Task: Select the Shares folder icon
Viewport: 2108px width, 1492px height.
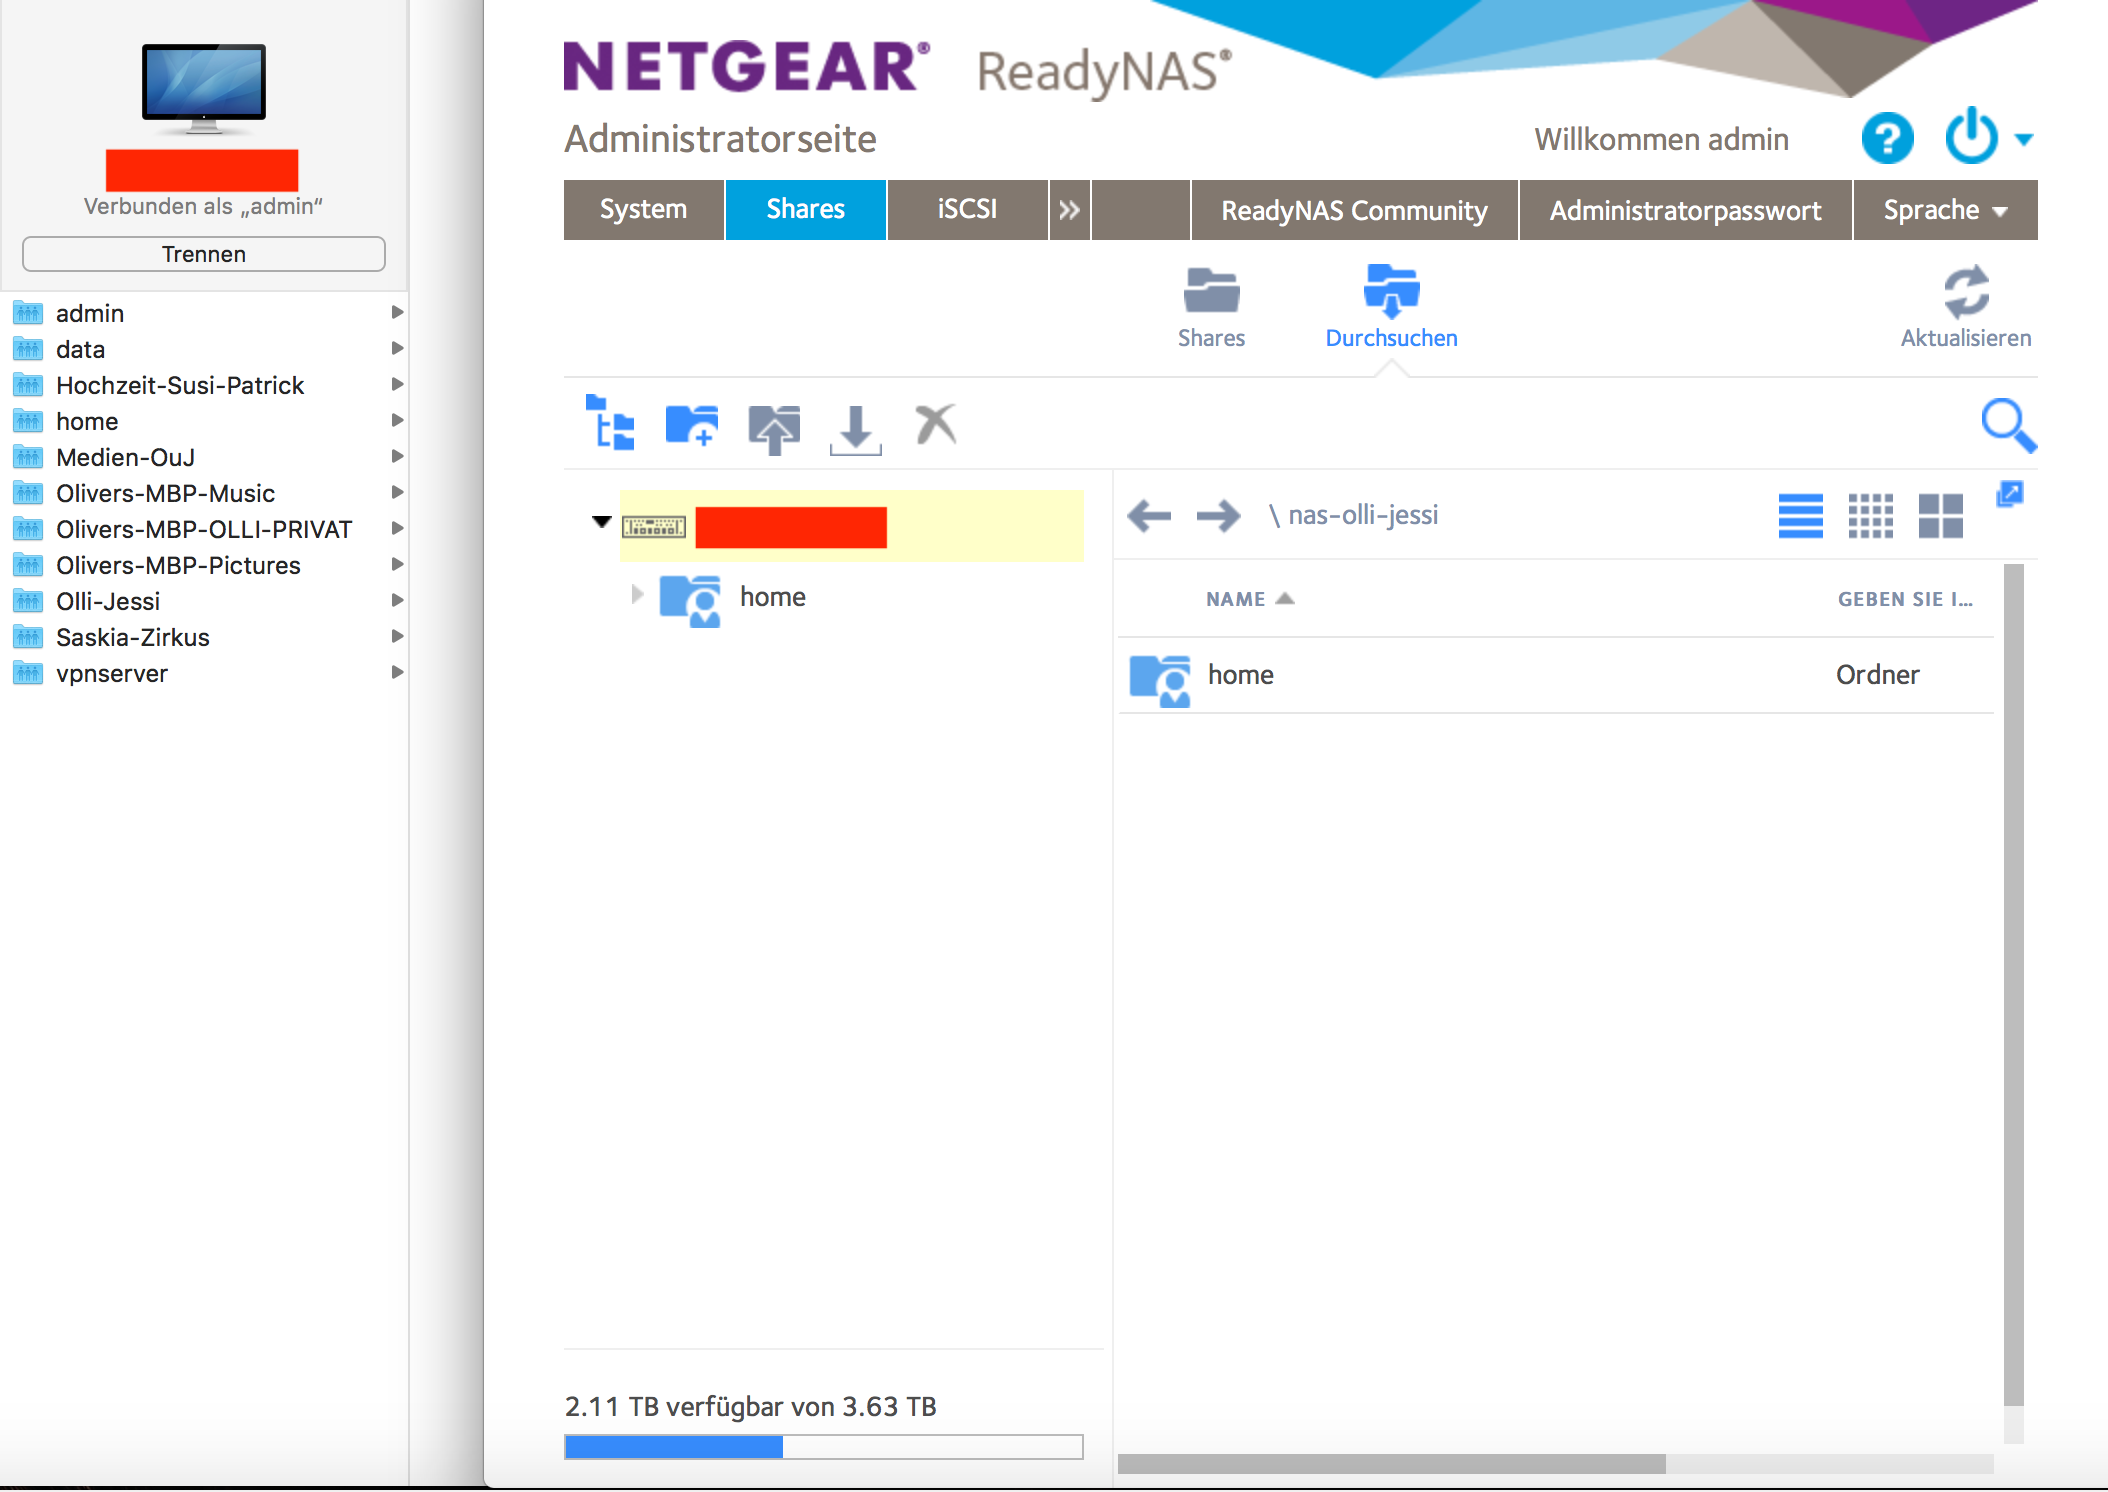Action: point(1211,291)
